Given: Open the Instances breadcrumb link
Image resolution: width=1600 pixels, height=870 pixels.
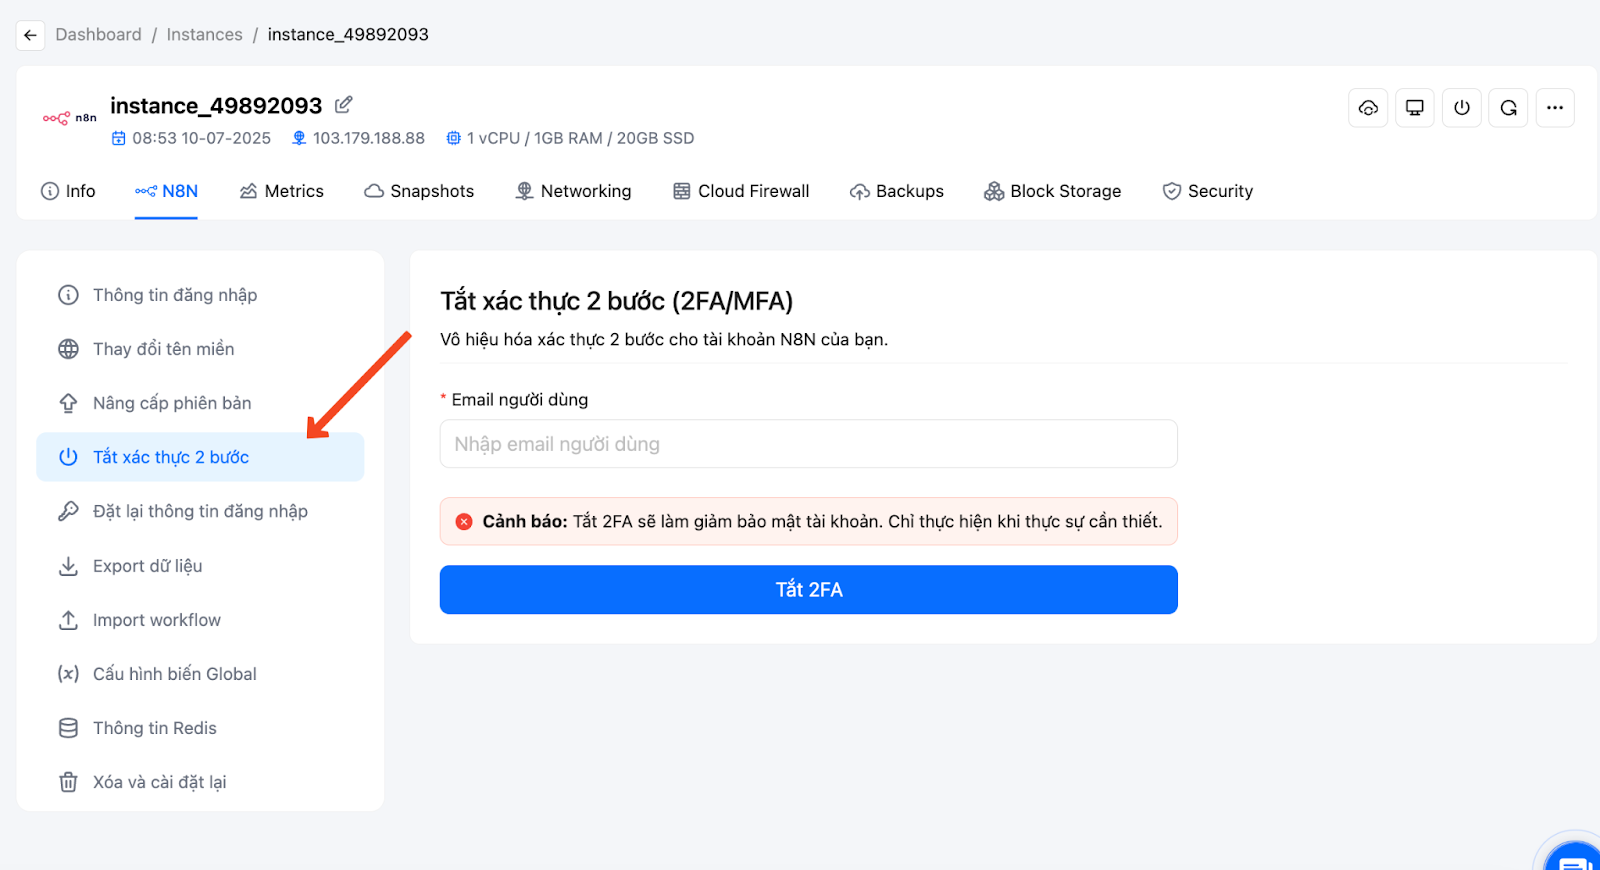Looking at the screenshot, I should pos(204,35).
